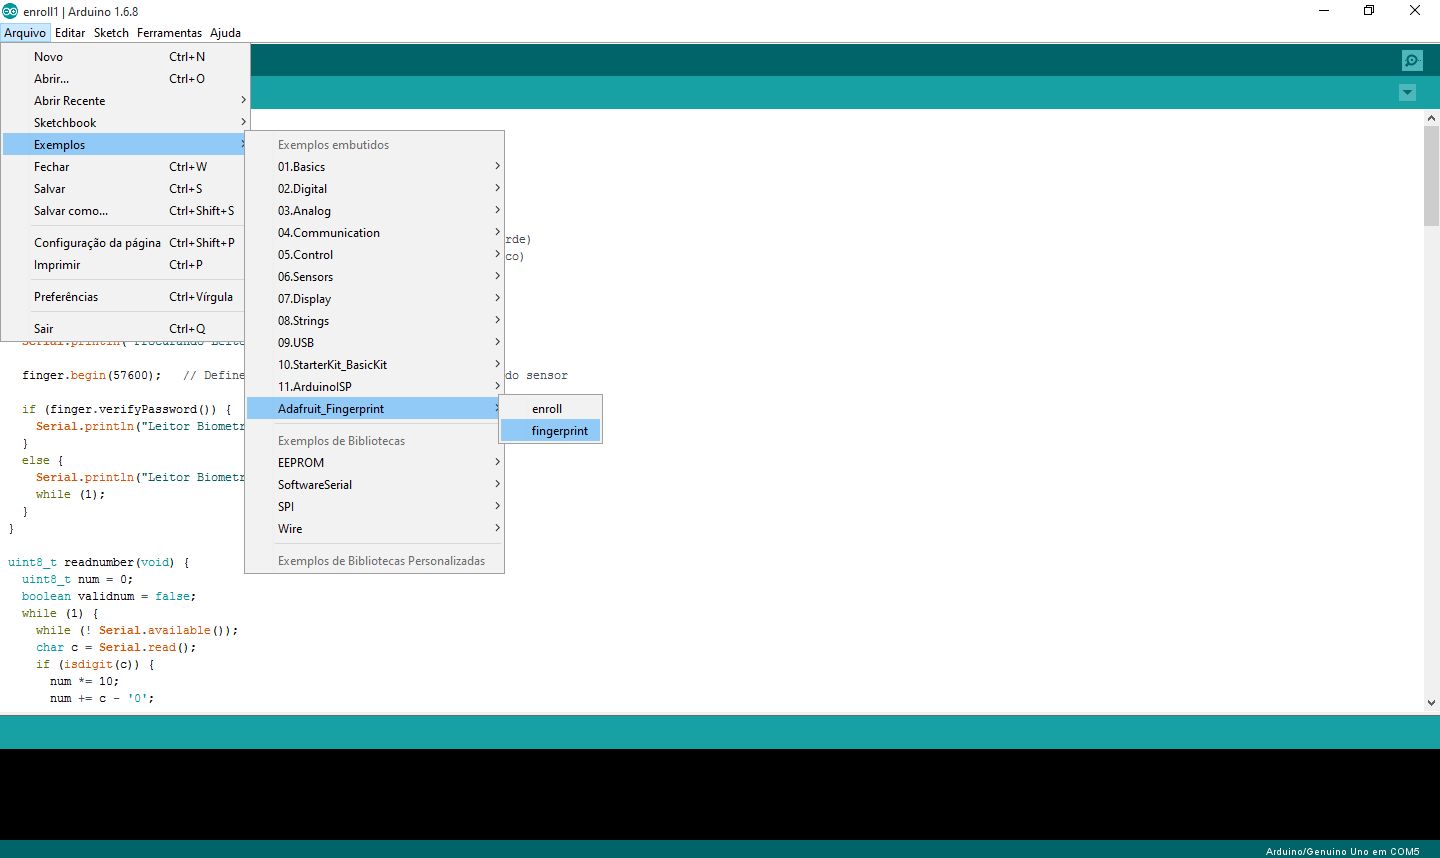Click the Arduino logo in title bar
Viewport: 1440px width, 858px height.
(x=10, y=11)
